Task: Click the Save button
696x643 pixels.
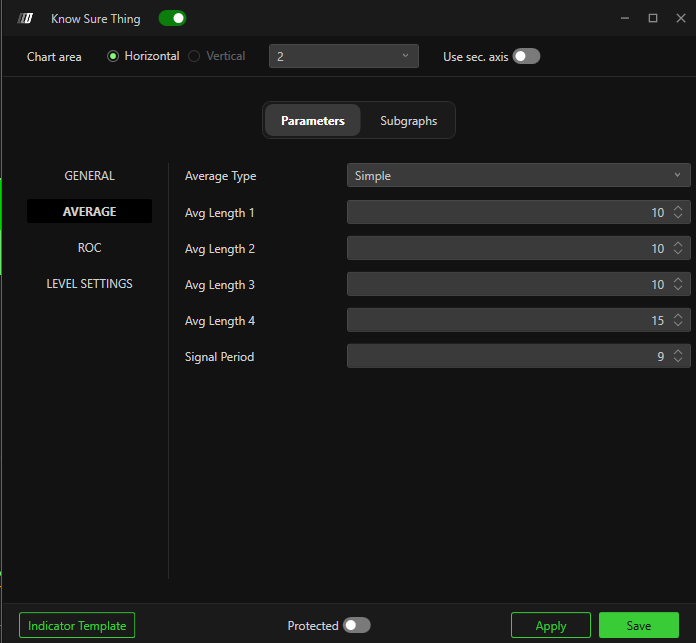Action: 639,626
